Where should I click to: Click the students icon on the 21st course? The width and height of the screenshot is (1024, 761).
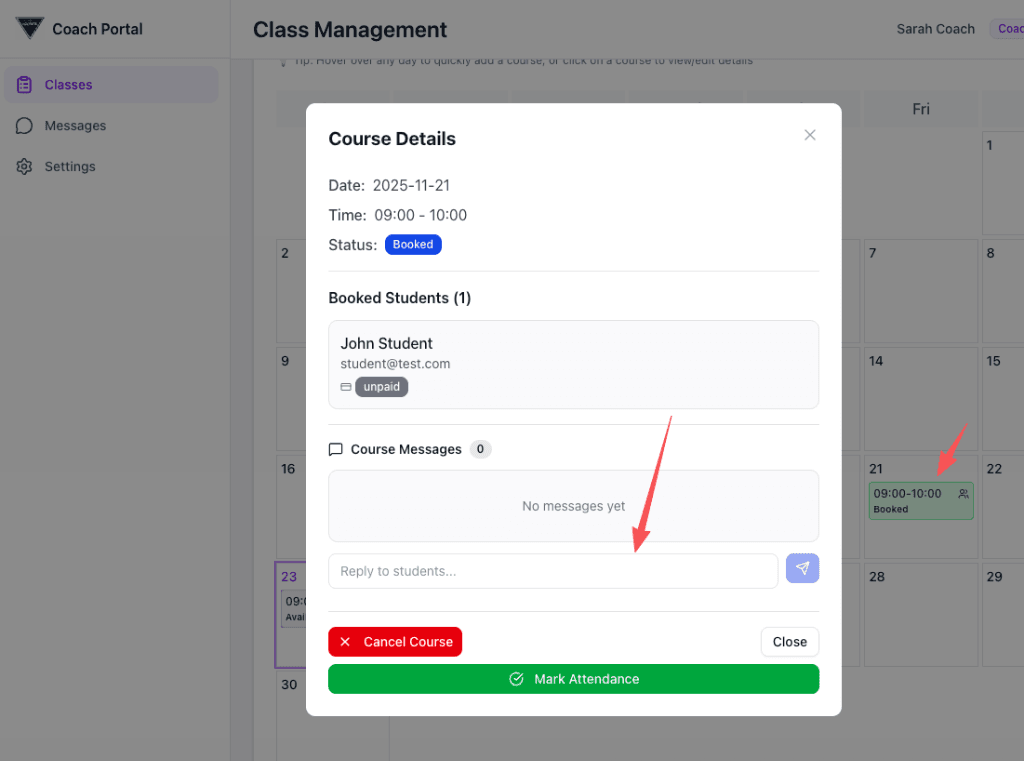pos(963,494)
